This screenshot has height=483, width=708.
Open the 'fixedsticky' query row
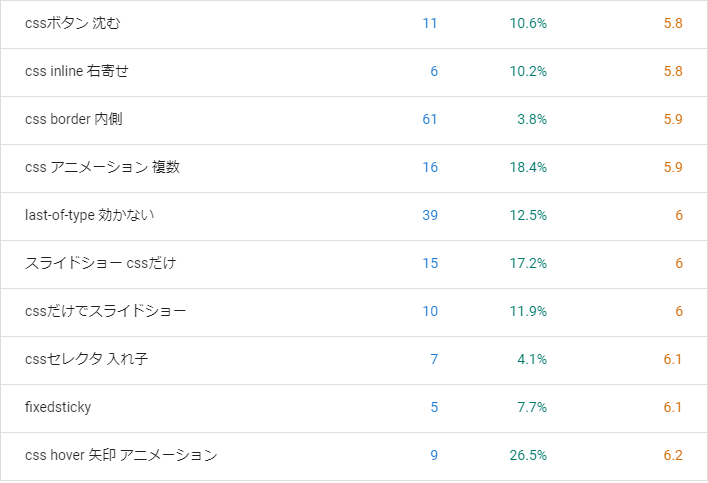[354, 409]
